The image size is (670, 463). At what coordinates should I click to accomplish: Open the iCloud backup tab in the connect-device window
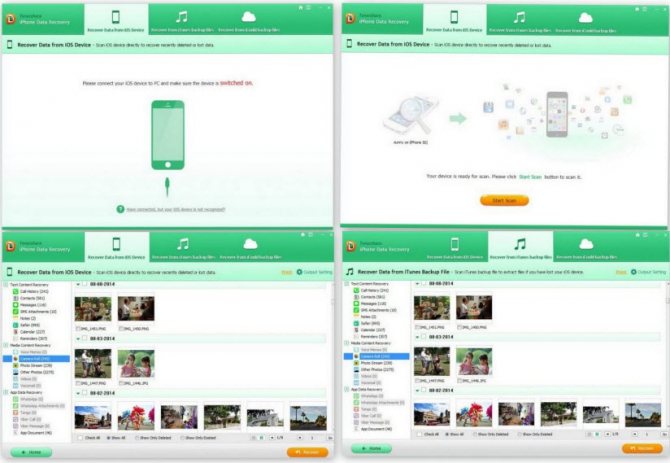(249, 20)
